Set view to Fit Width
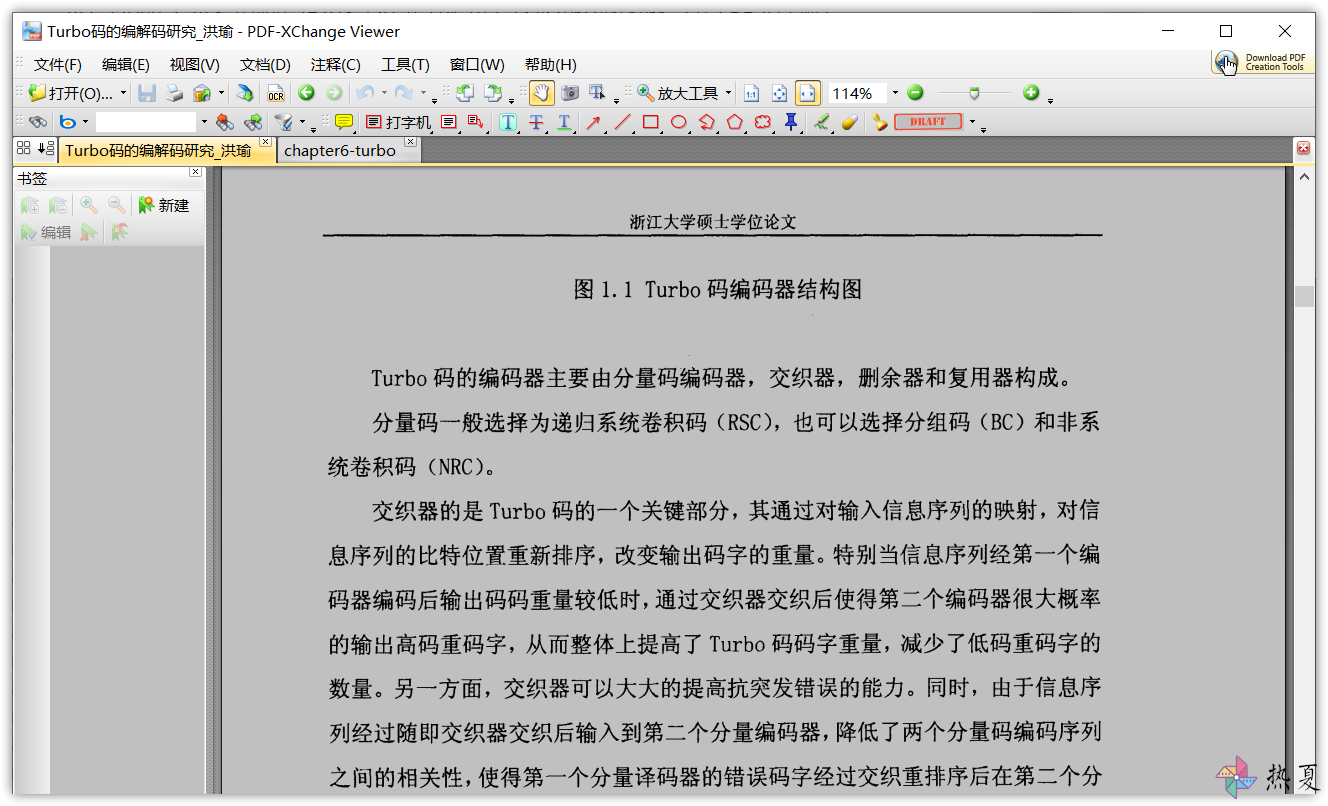The height and width of the screenshot is (806, 1328). [808, 93]
